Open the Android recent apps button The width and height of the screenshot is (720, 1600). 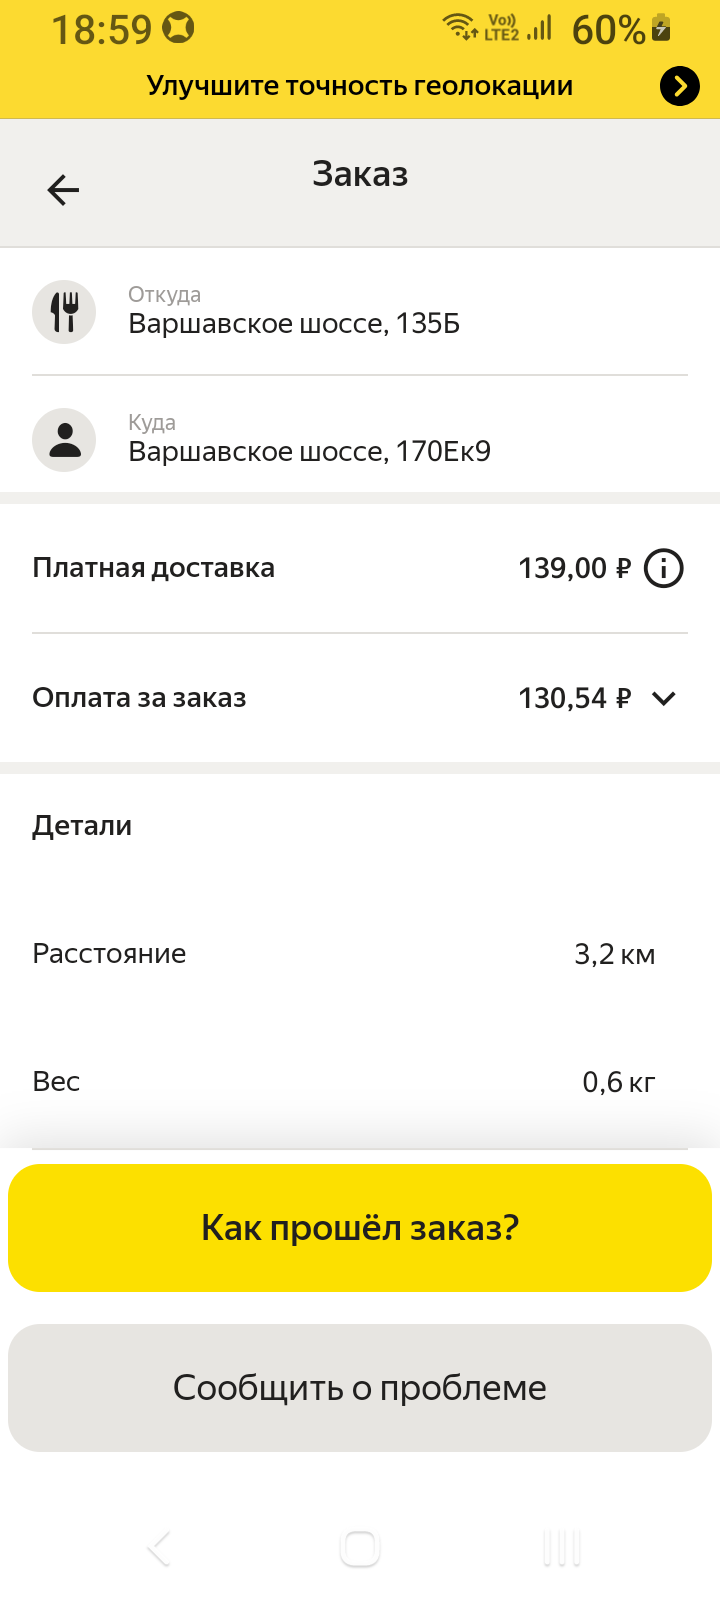click(562, 1548)
